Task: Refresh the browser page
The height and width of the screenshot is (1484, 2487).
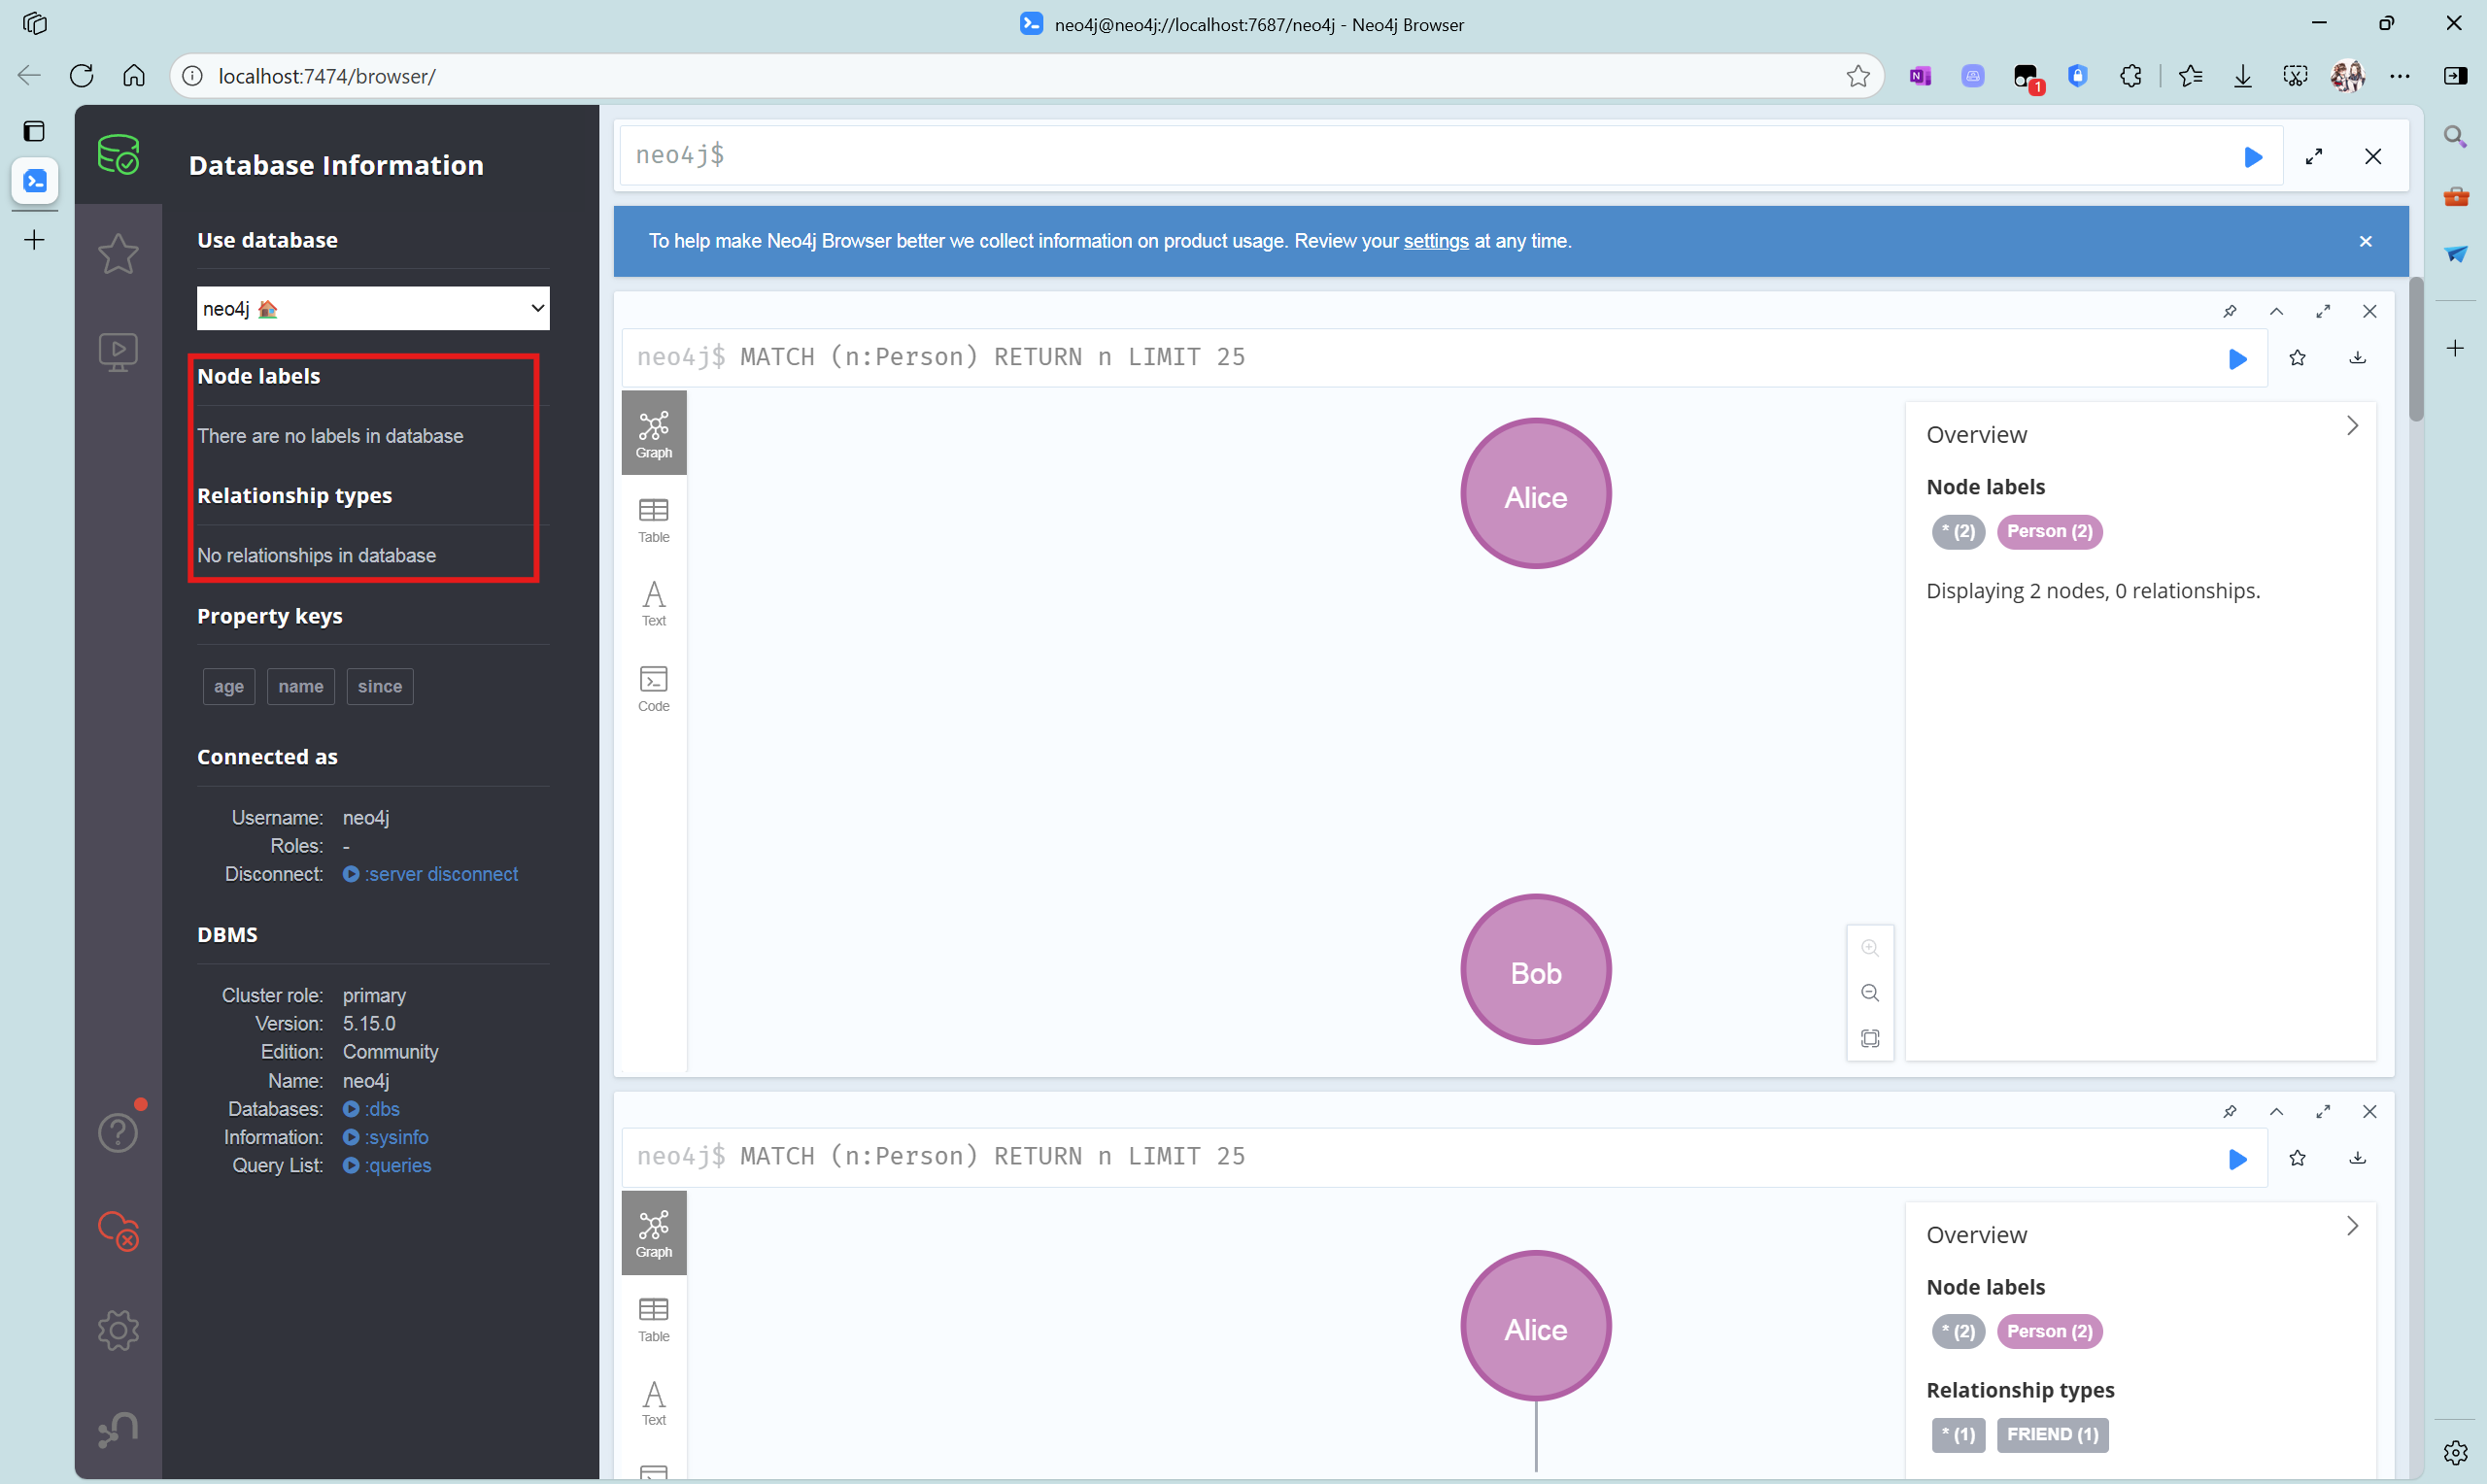Action: click(82, 76)
